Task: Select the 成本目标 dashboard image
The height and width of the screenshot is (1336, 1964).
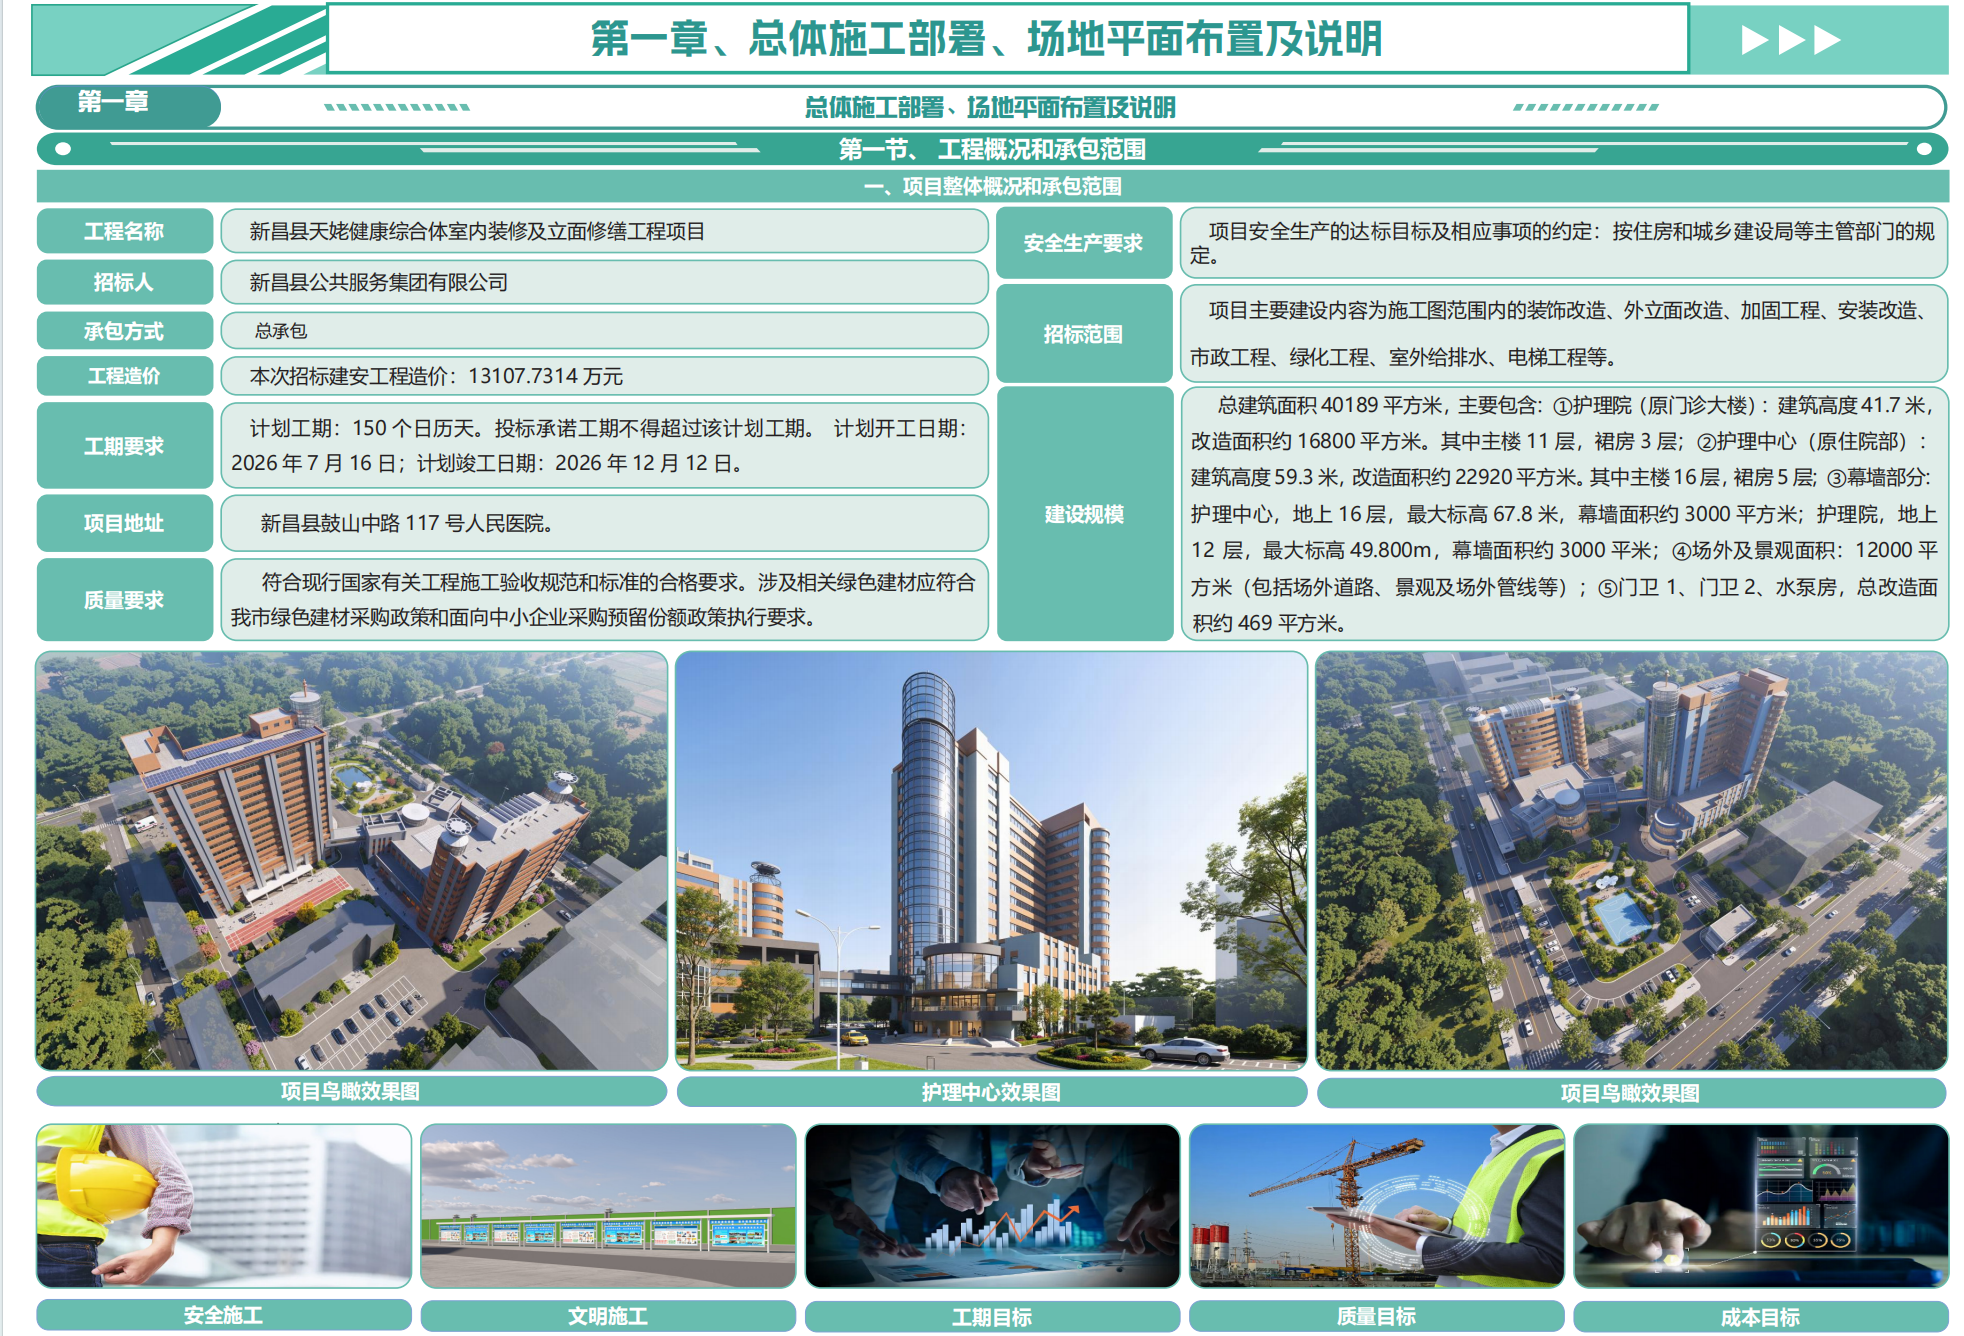Action: pyautogui.click(x=1761, y=1206)
